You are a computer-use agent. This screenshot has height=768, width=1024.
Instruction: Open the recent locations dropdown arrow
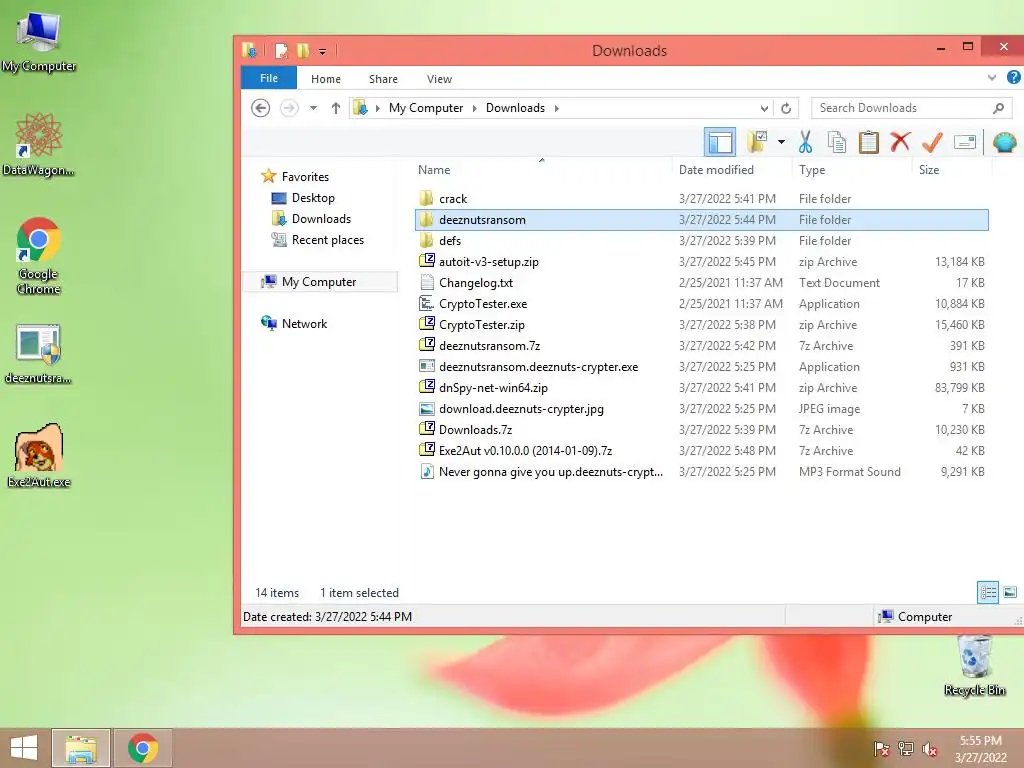coord(313,108)
